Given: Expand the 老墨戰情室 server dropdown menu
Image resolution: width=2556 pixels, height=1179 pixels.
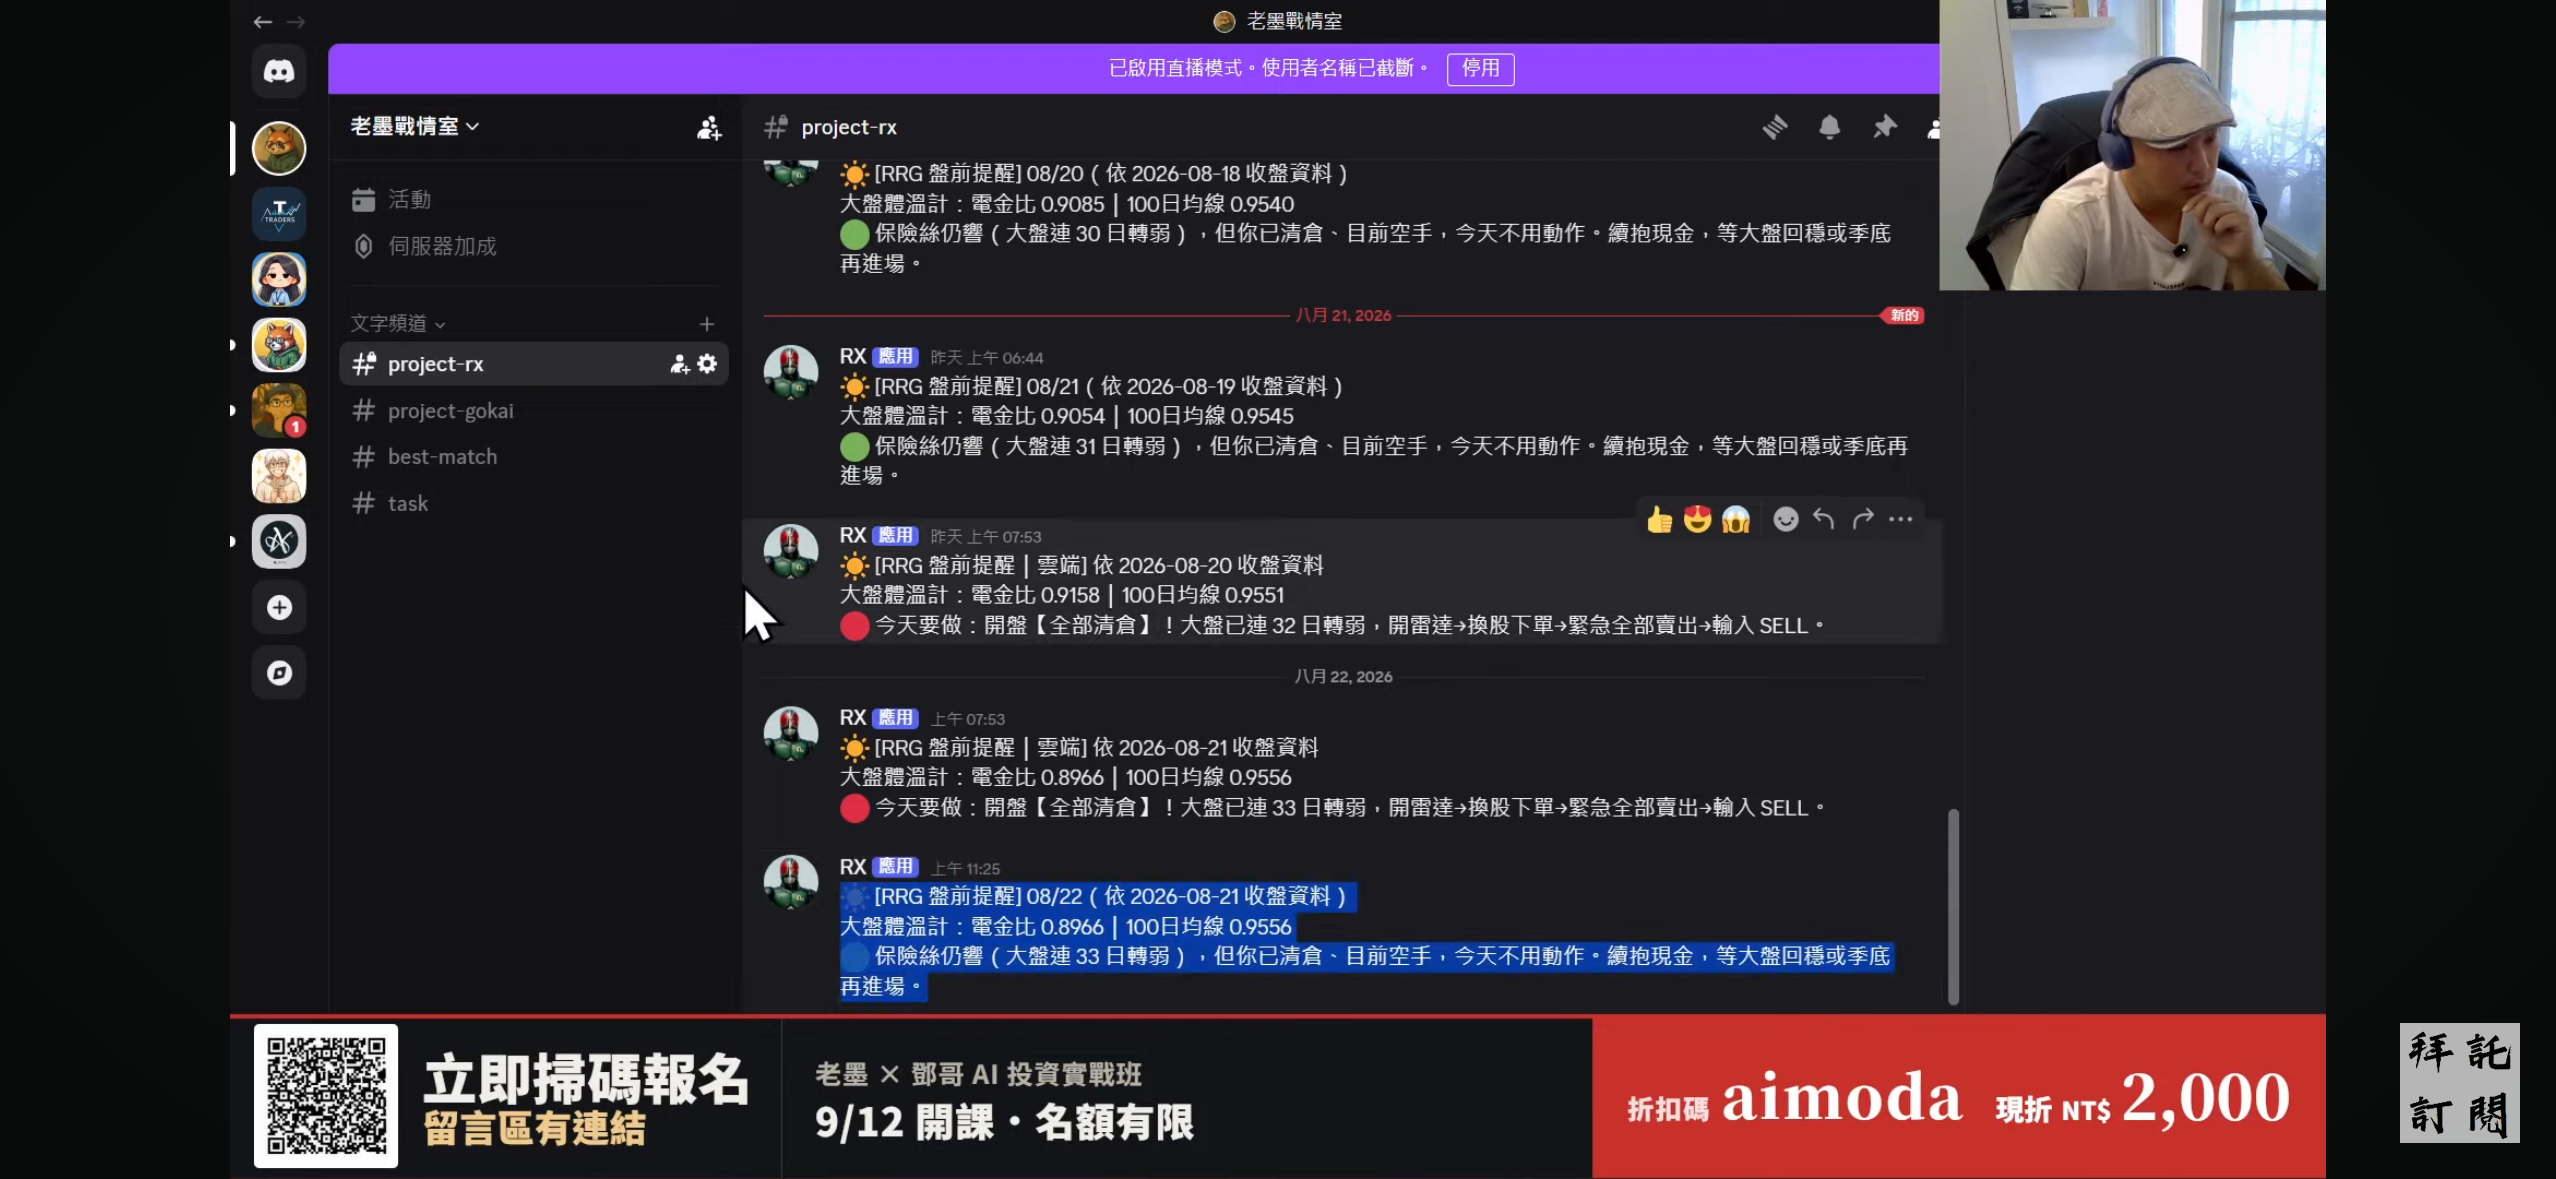Looking at the screenshot, I should pos(415,127).
